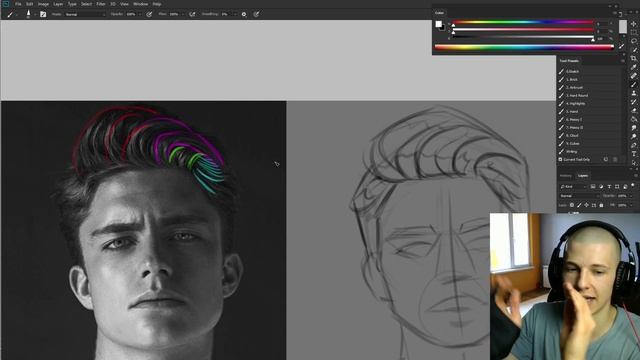Select the Crop tool
The image size is (640, 360).
(x=634, y=58)
